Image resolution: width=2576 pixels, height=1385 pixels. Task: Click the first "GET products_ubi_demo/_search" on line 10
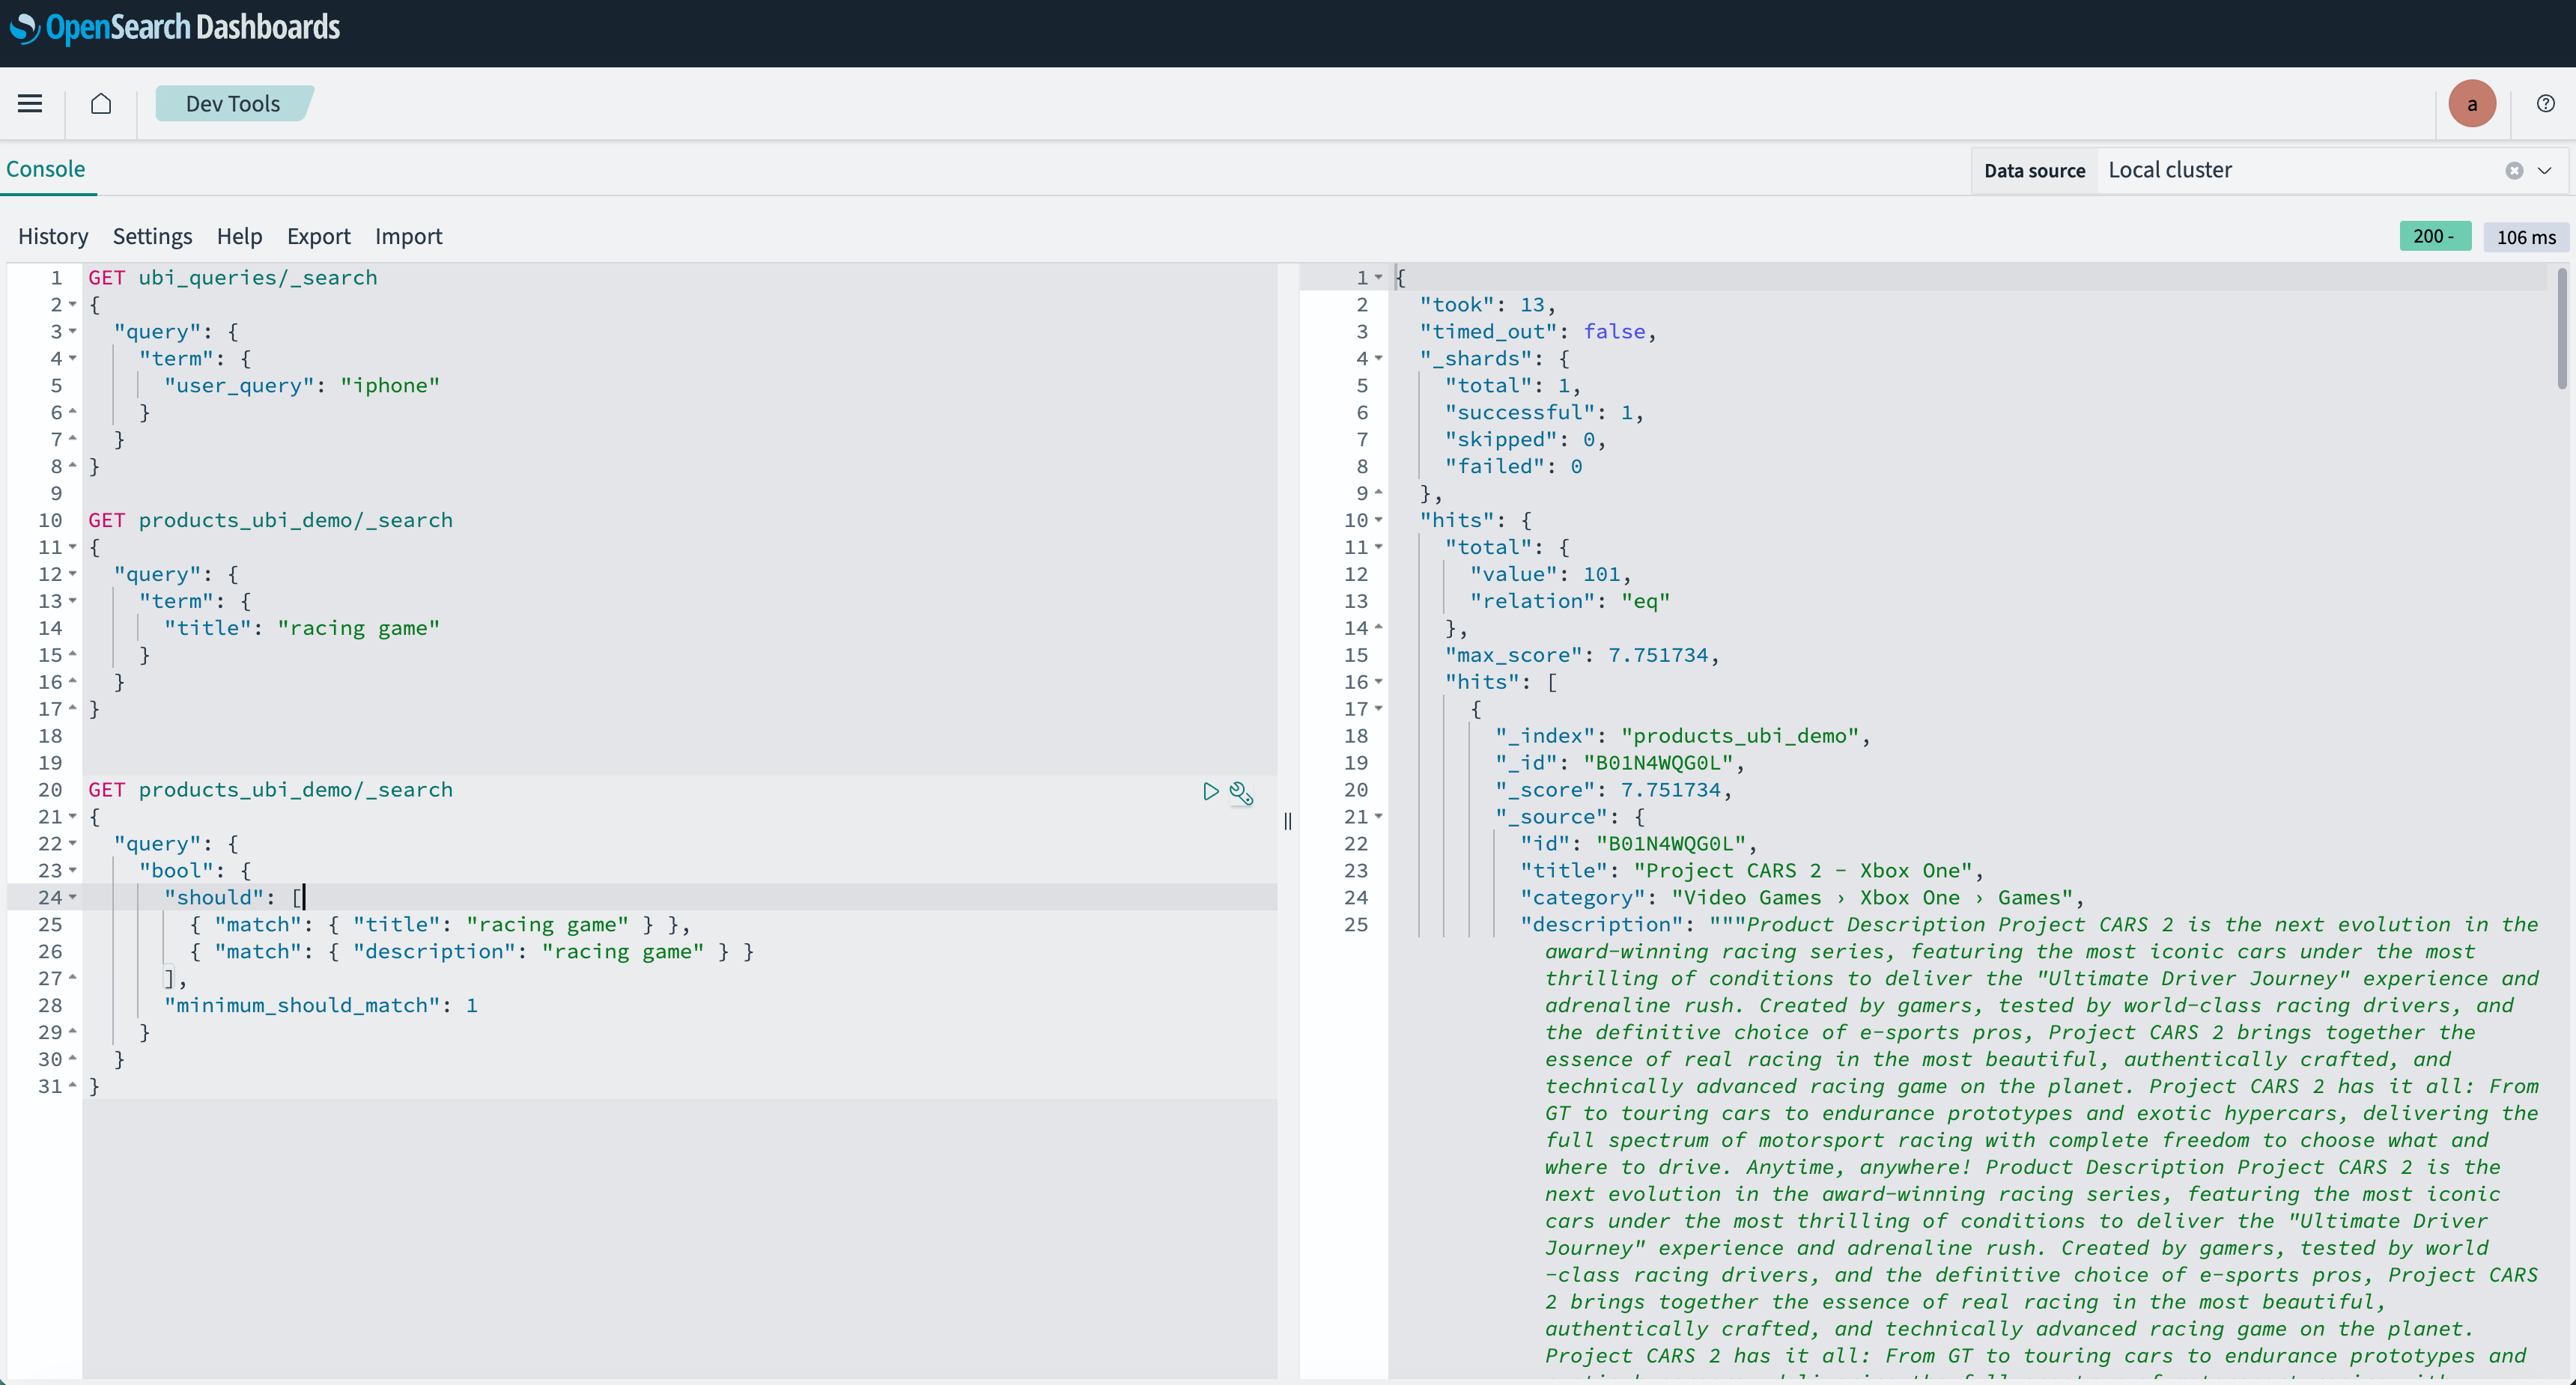tap(270, 521)
